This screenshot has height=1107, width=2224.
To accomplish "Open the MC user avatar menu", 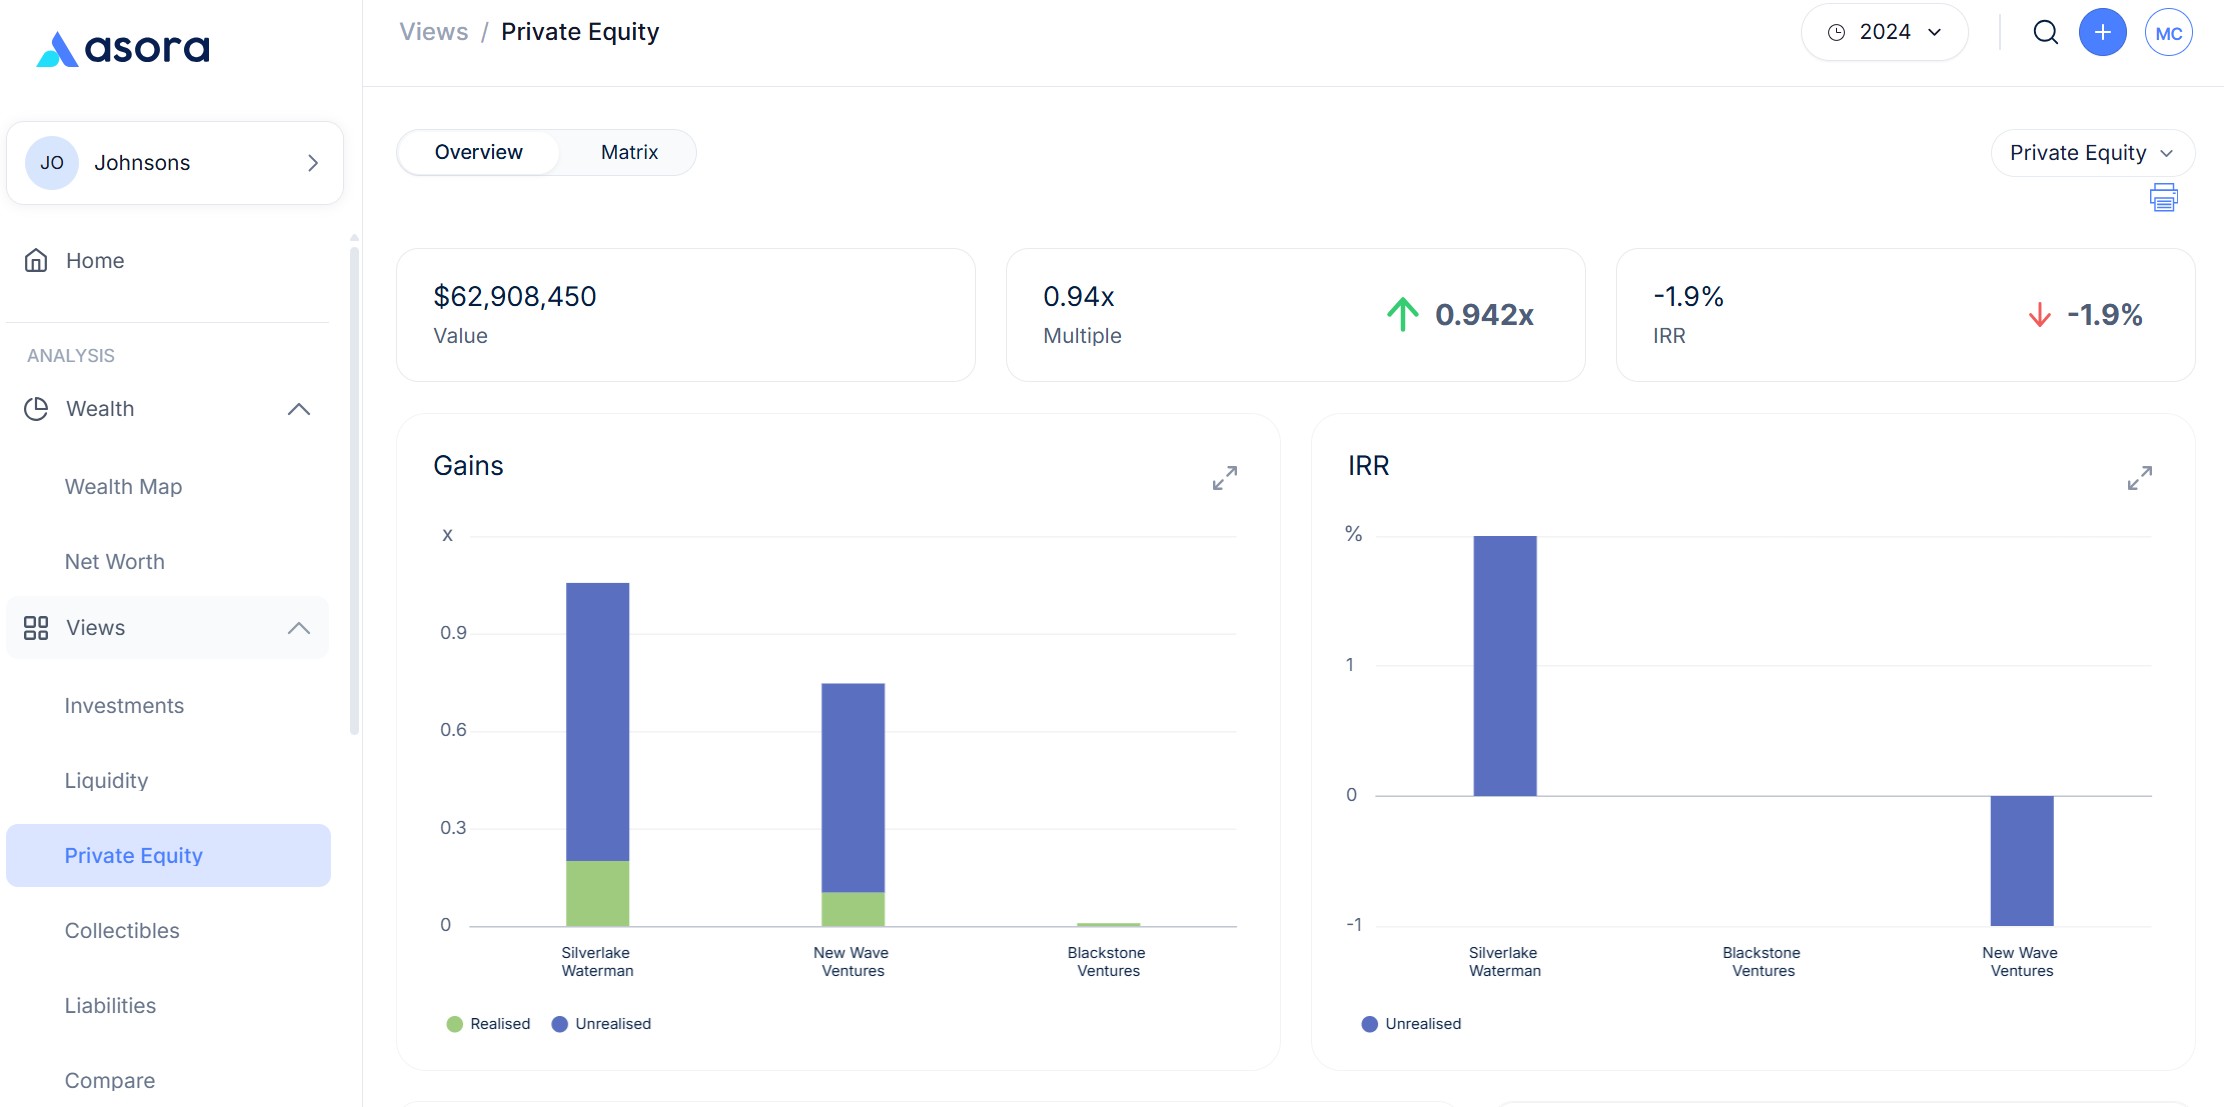I will 2168,33.
